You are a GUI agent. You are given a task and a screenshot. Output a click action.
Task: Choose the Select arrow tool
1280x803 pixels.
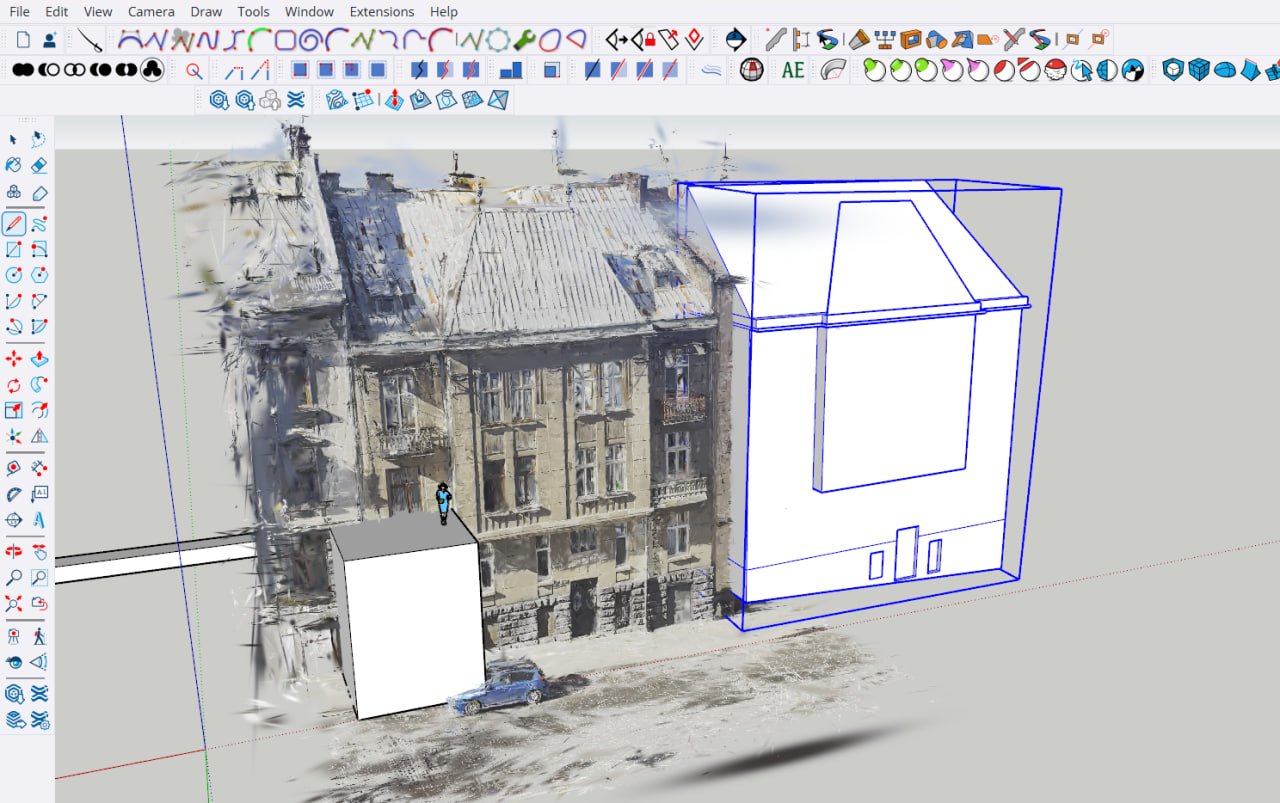coord(12,140)
